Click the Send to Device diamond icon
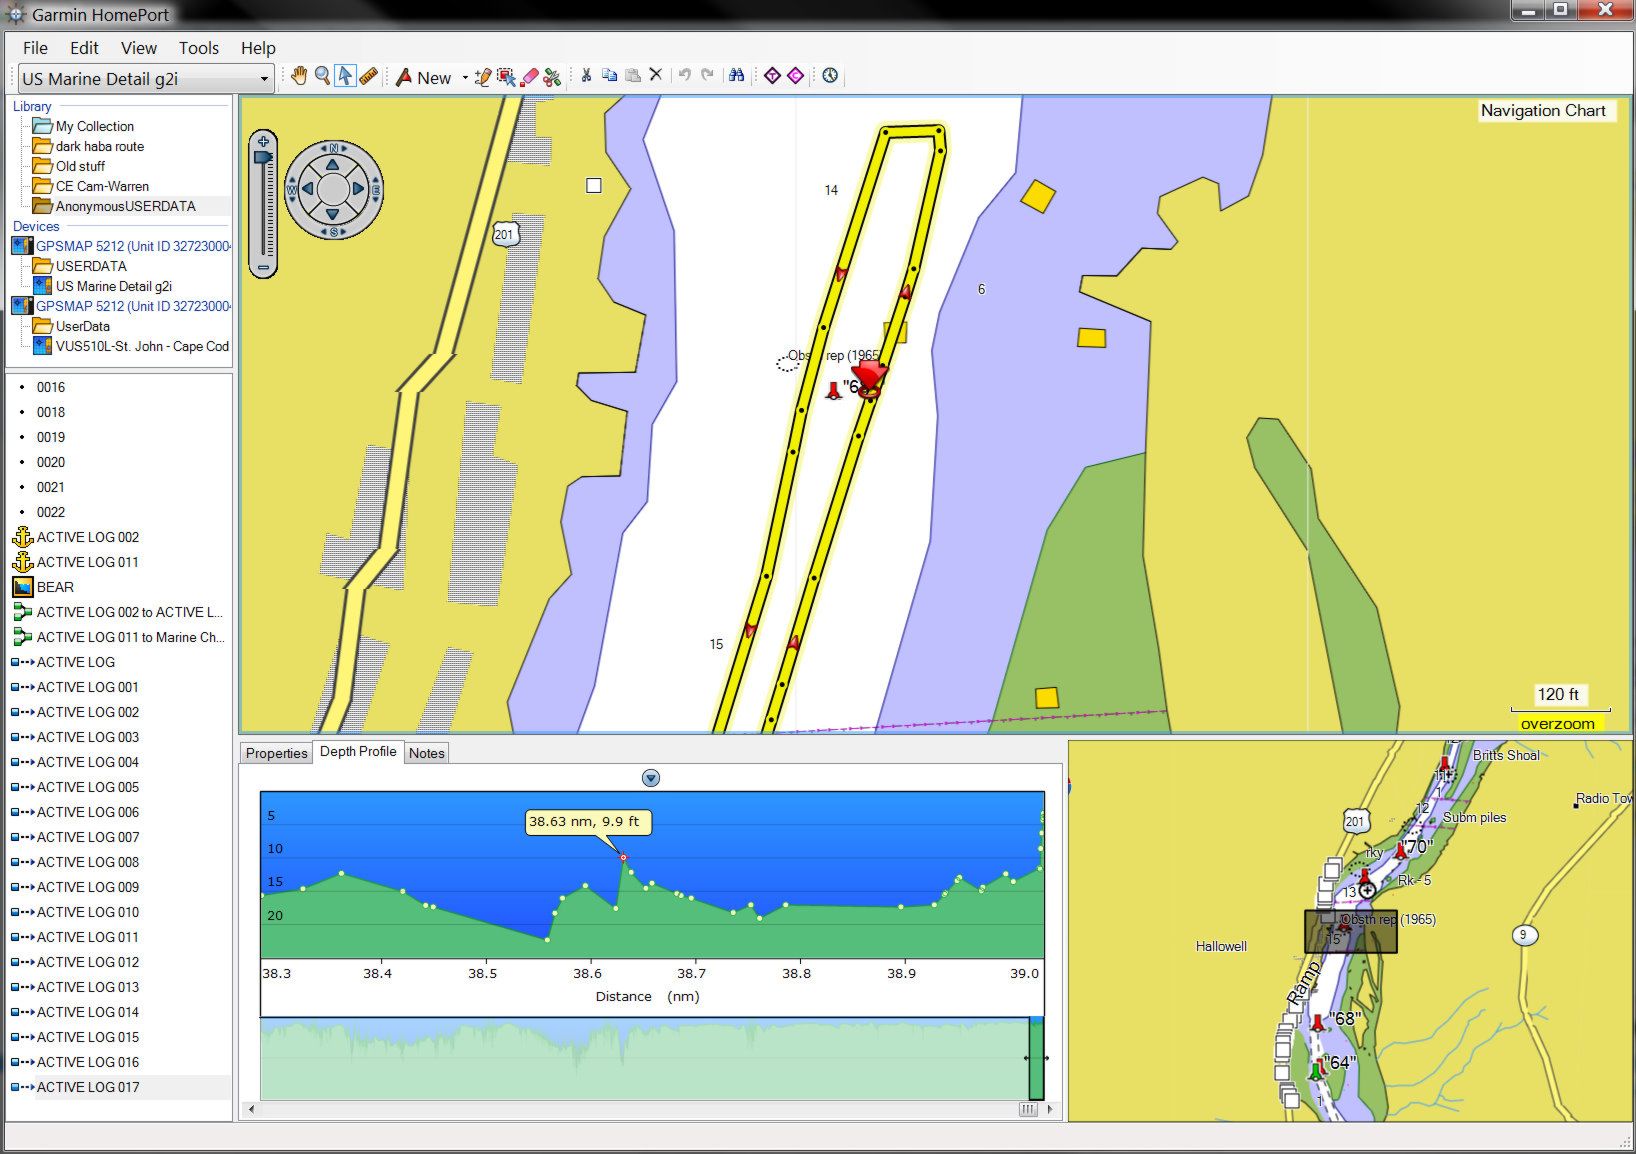Screen dimensions: 1636x1154 pyautogui.click(x=772, y=75)
